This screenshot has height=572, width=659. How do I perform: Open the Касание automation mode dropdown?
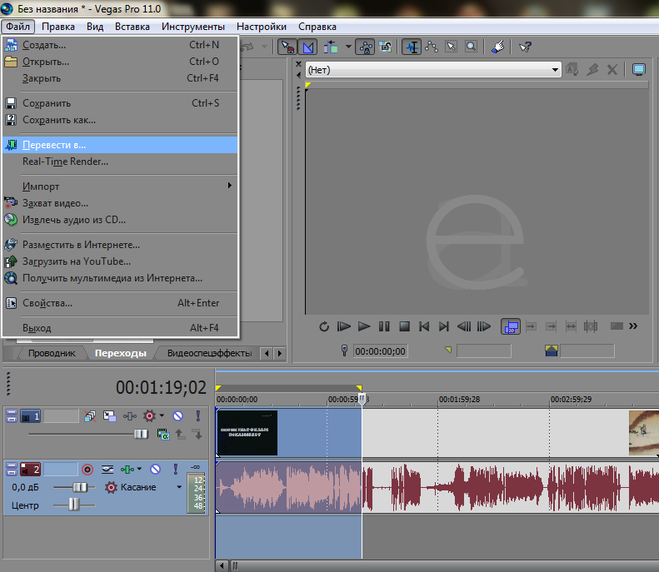[179, 488]
